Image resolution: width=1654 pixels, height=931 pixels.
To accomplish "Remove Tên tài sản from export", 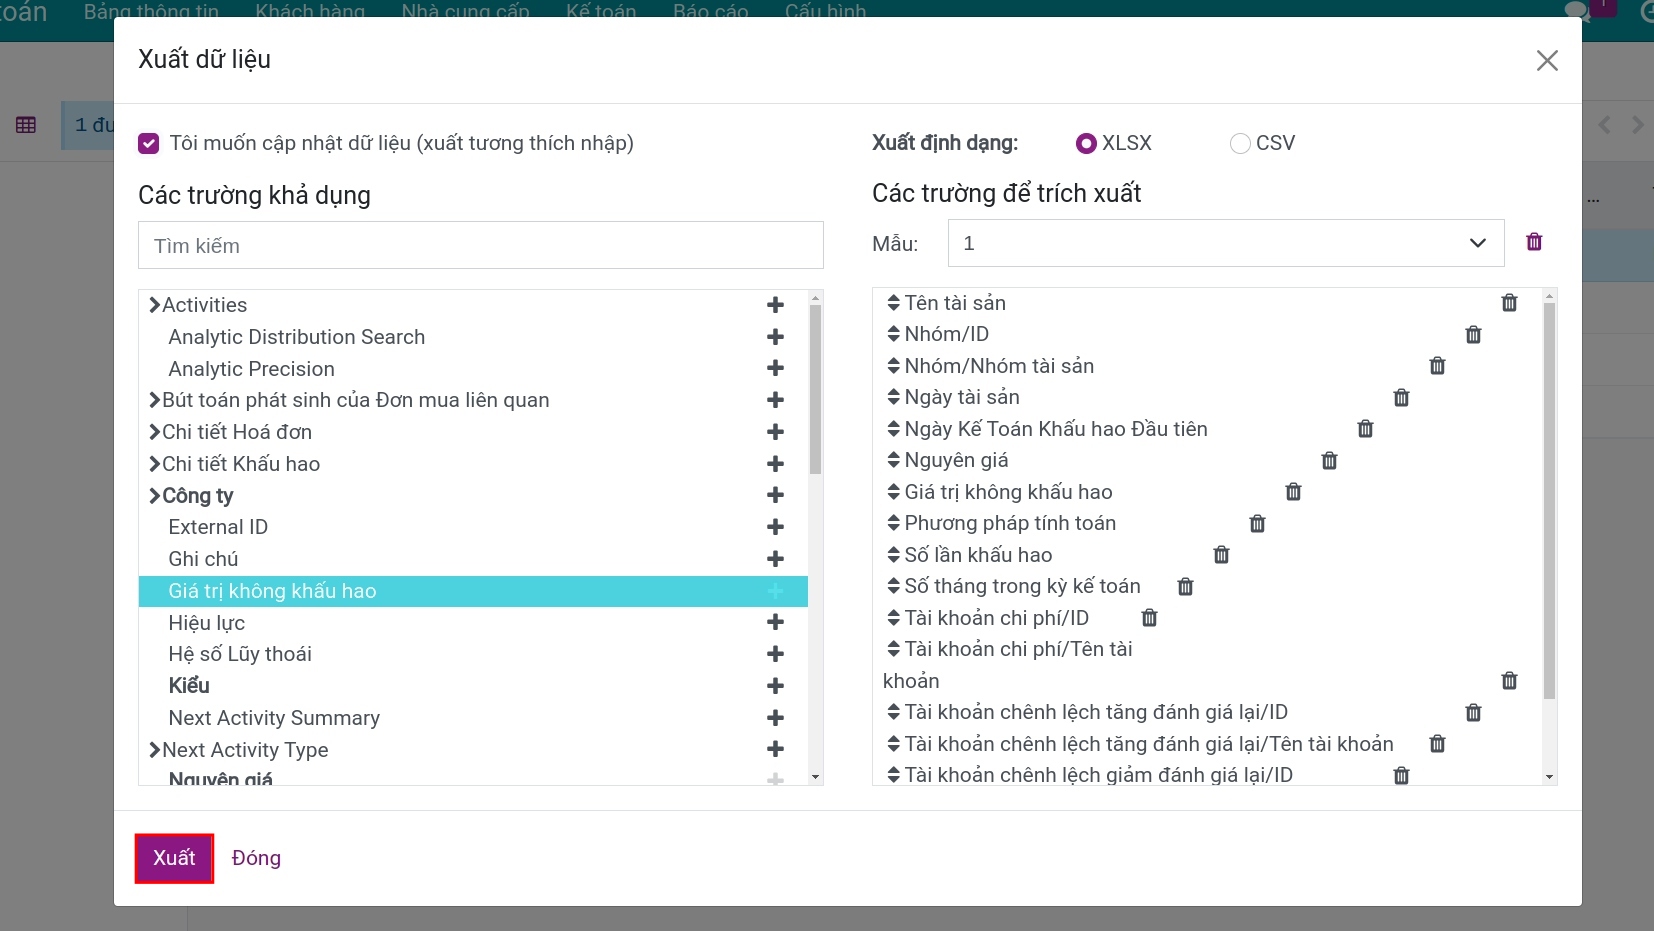I will (x=1510, y=303).
